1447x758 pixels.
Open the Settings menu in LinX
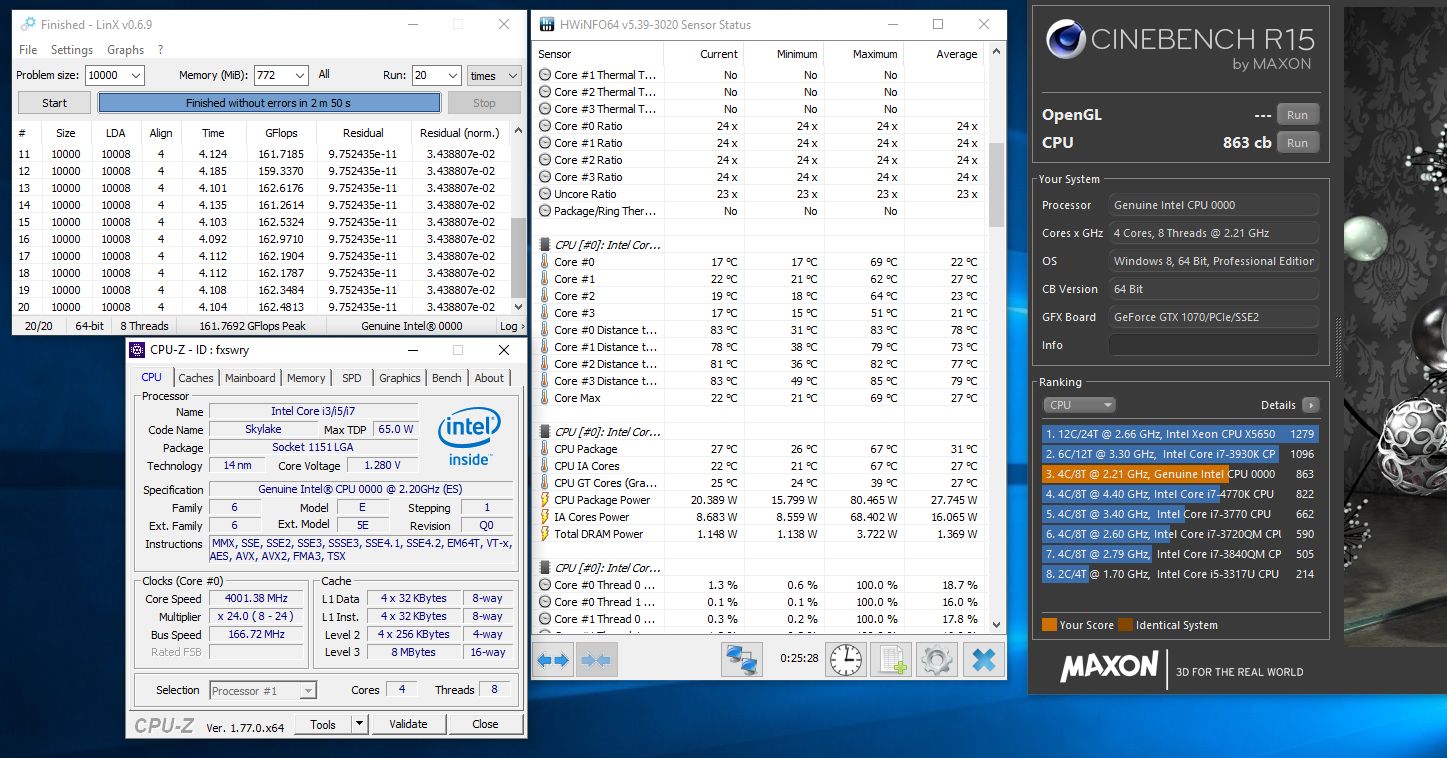[x=72, y=50]
